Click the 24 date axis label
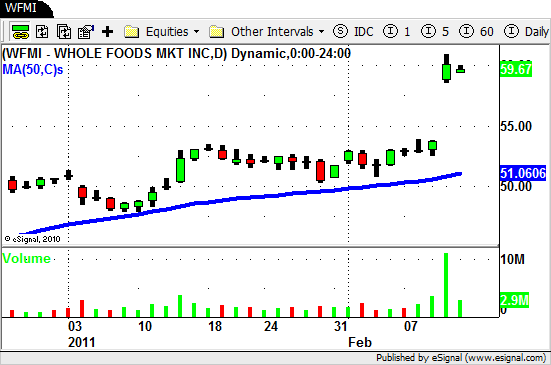 pyautogui.click(x=271, y=326)
